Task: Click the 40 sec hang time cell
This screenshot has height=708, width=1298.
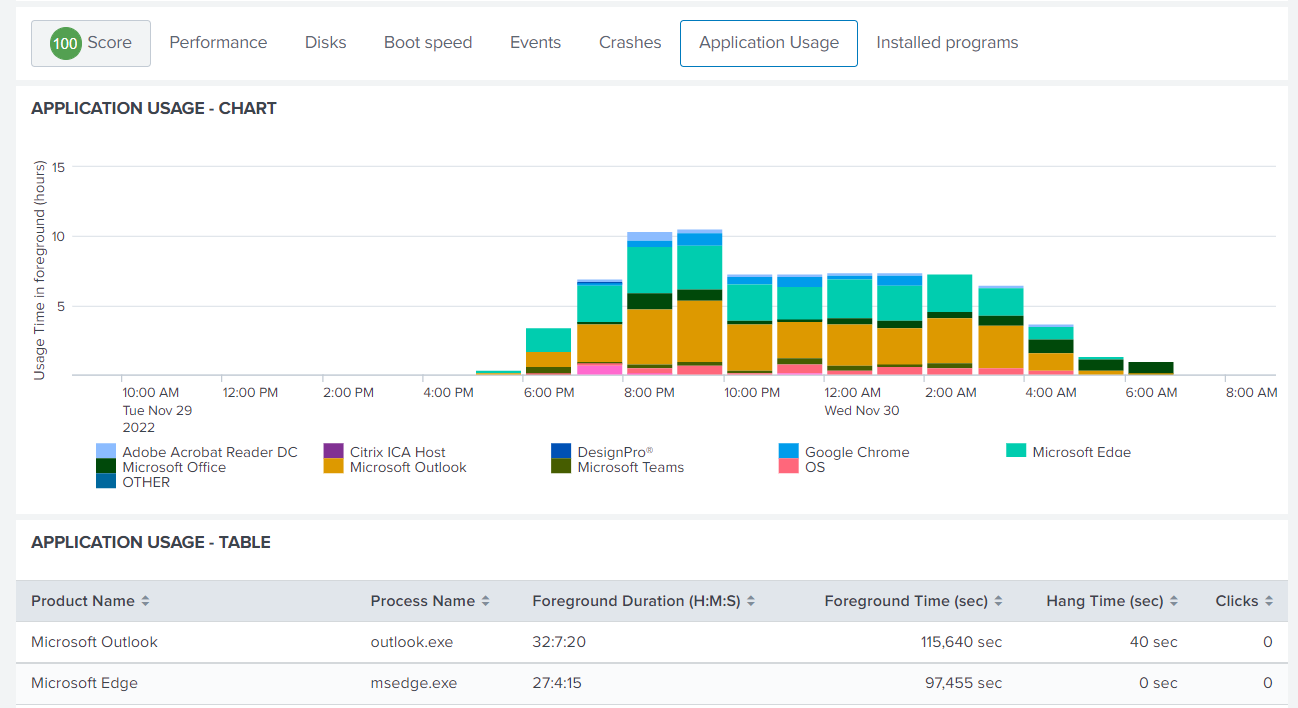Action: [x=1154, y=642]
